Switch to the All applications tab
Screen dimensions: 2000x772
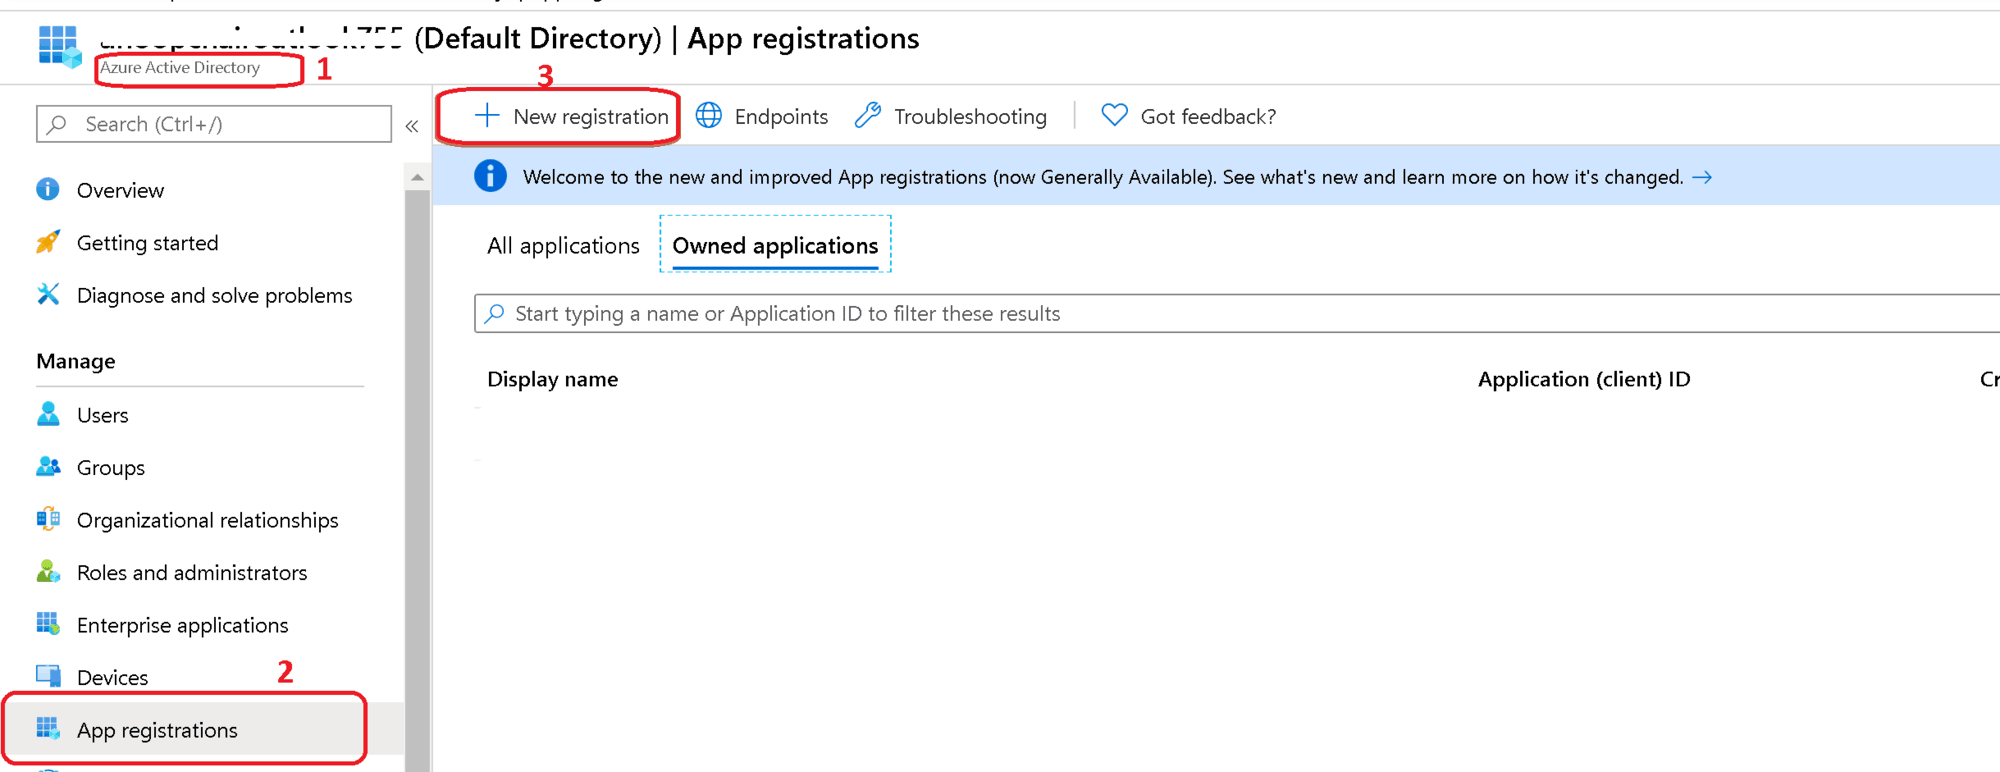[563, 245]
